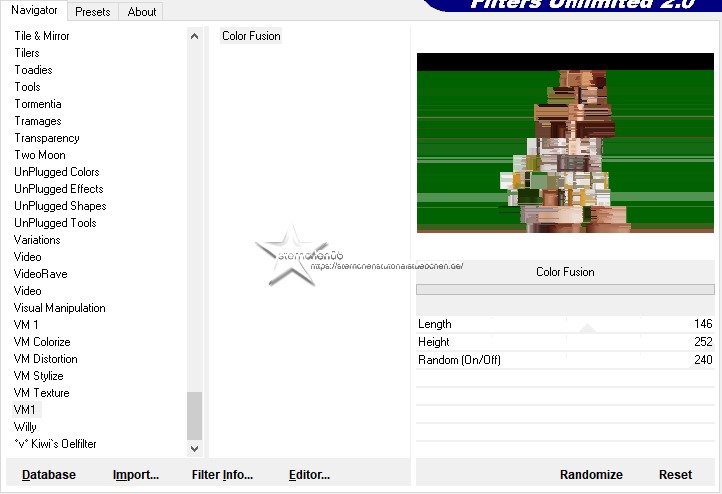Click the Import... button

136,475
